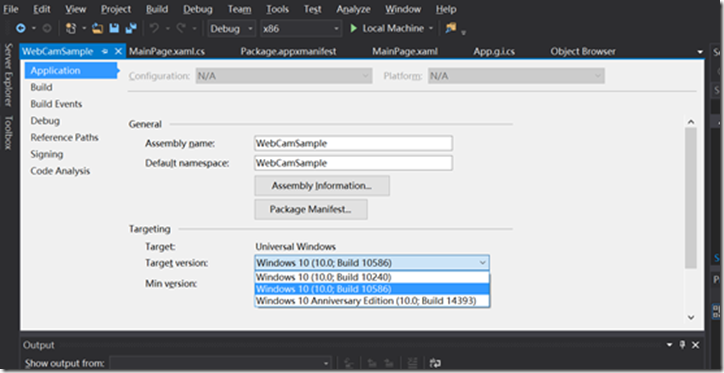Switch to MainPage.xaml tab
Viewport: 724px width, 373px height.
coord(405,52)
